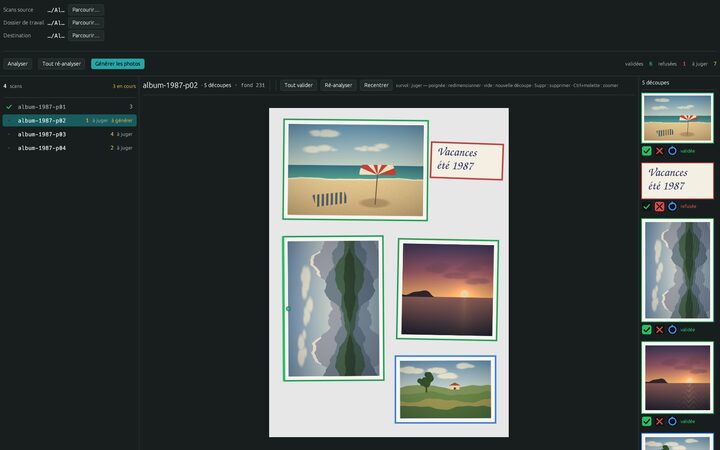720x450 pixels.
Task: Click 'Générer les photos'
Action: pos(118,64)
